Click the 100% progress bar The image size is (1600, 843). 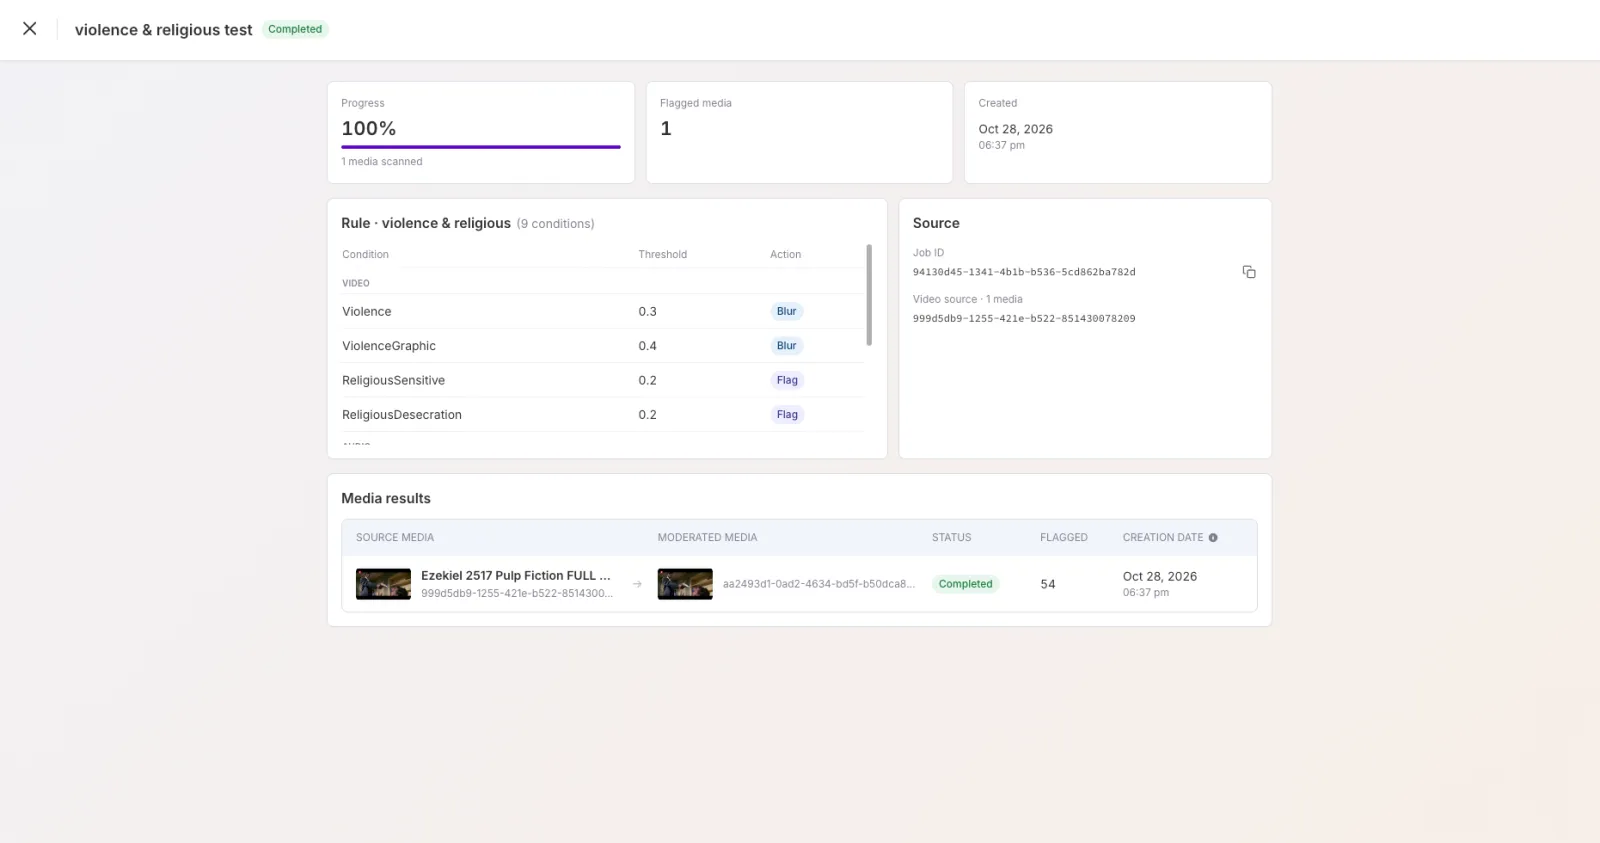[x=481, y=147]
